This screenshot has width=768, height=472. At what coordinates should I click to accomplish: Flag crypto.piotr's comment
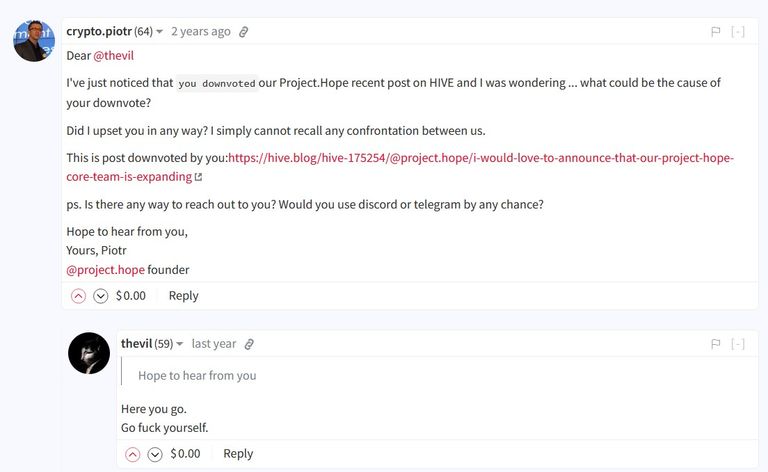[x=716, y=32]
